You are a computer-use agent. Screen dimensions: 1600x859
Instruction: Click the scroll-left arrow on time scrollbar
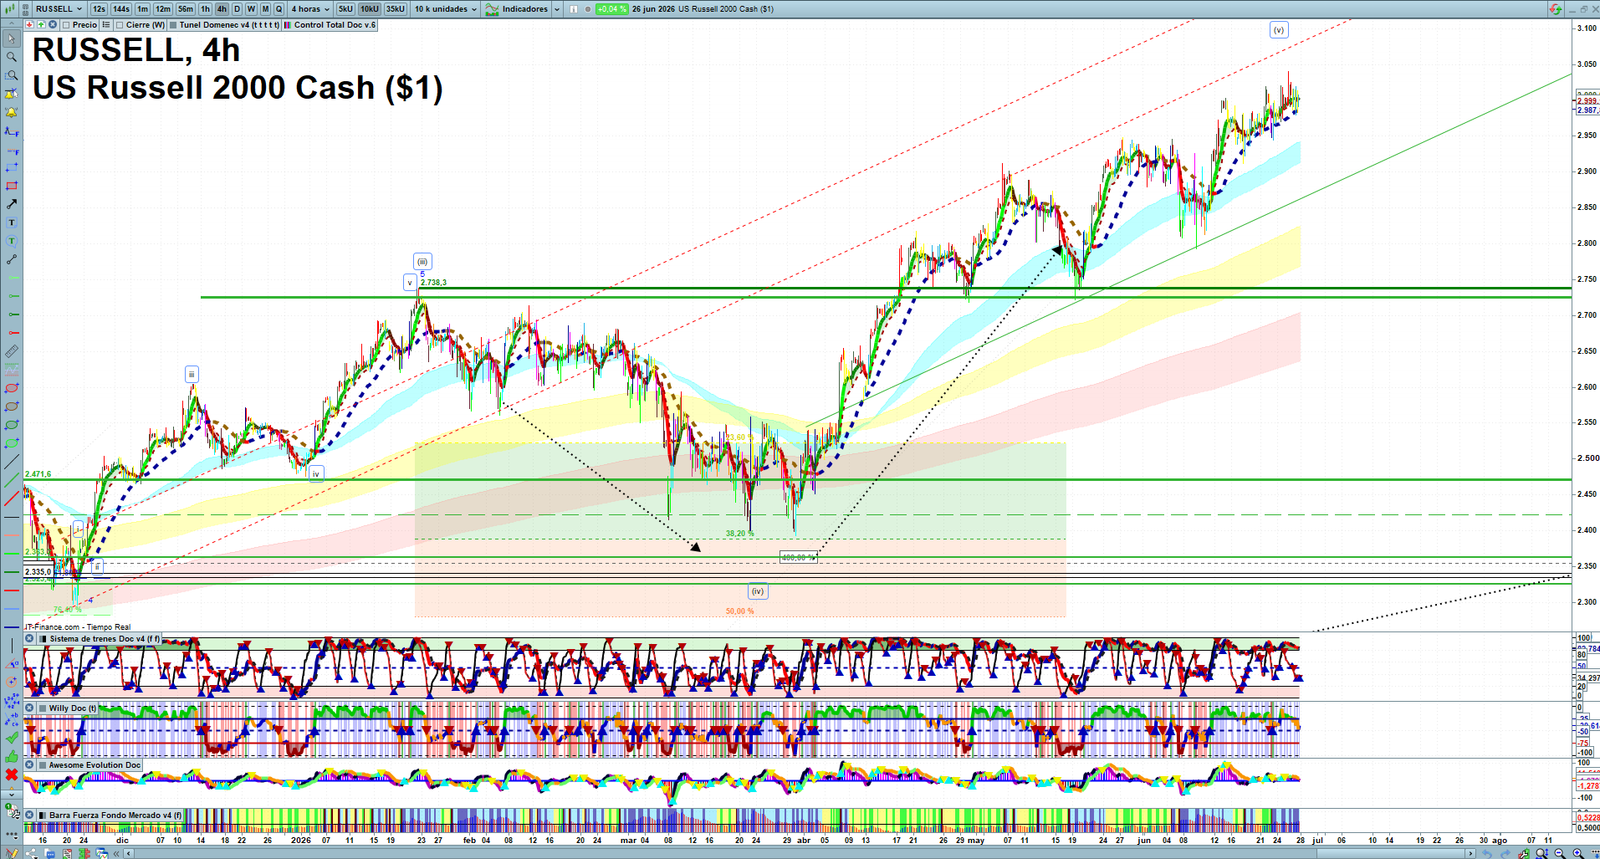(x=128, y=854)
